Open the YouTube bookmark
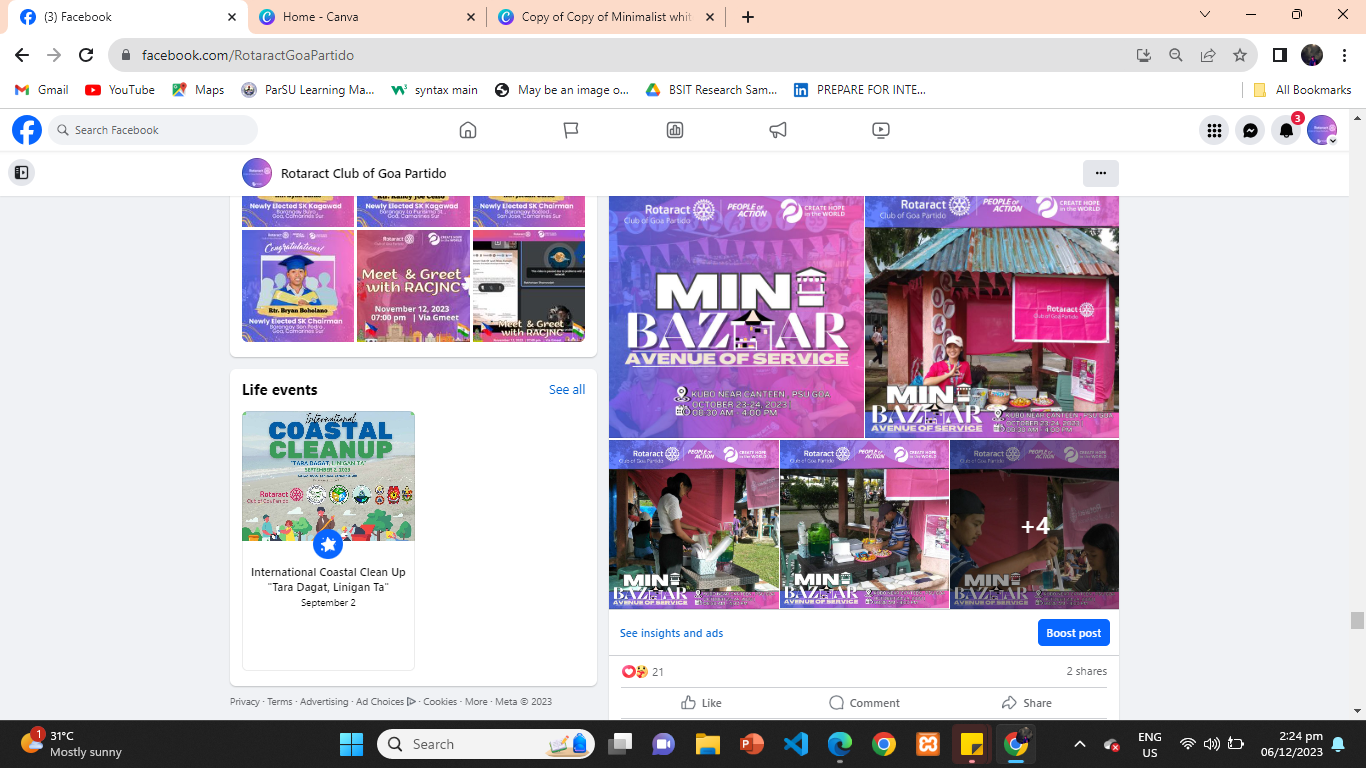The image size is (1366, 768). point(120,89)
